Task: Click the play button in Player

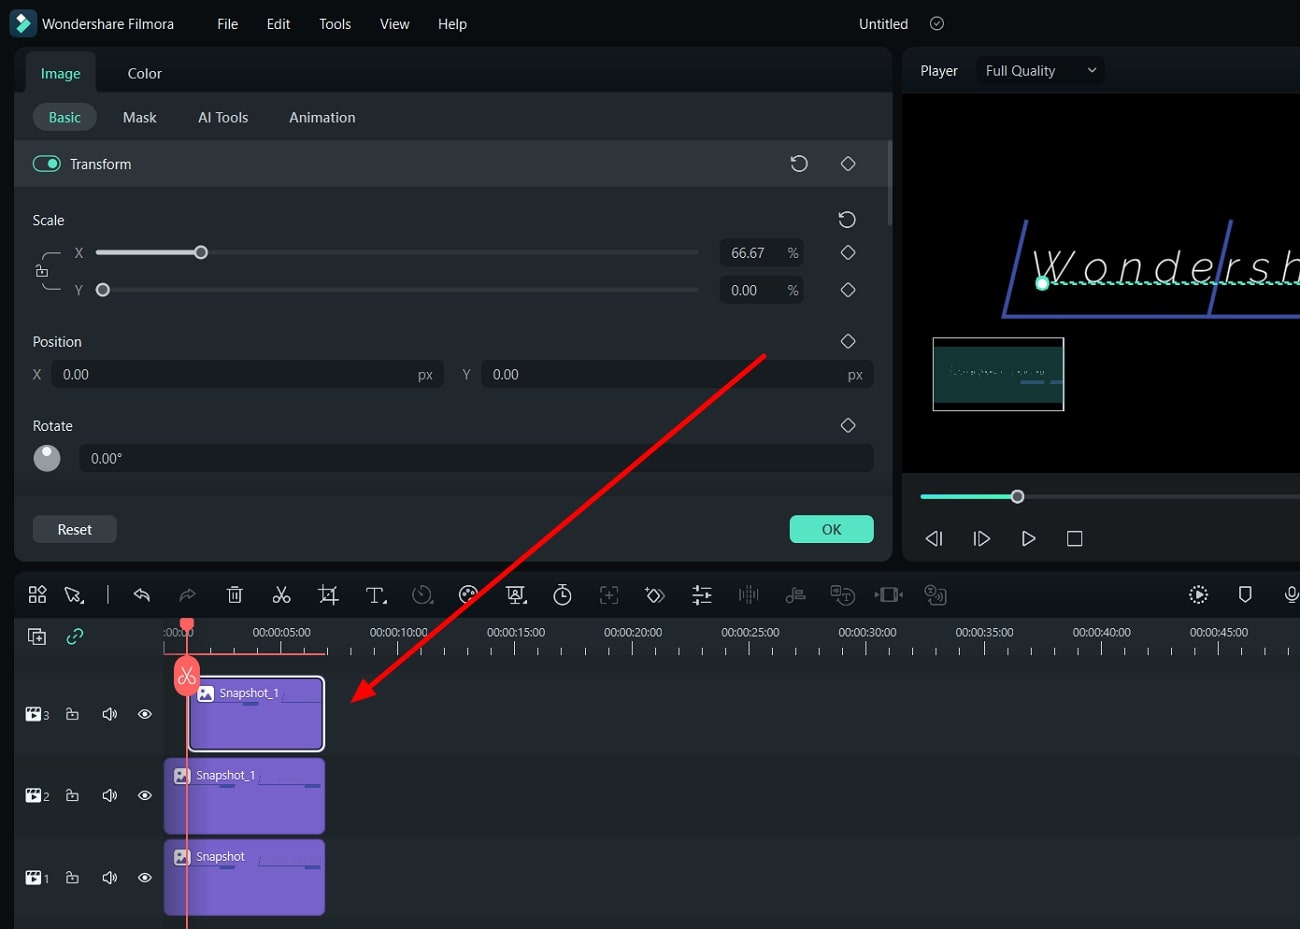Action: 1028,539
